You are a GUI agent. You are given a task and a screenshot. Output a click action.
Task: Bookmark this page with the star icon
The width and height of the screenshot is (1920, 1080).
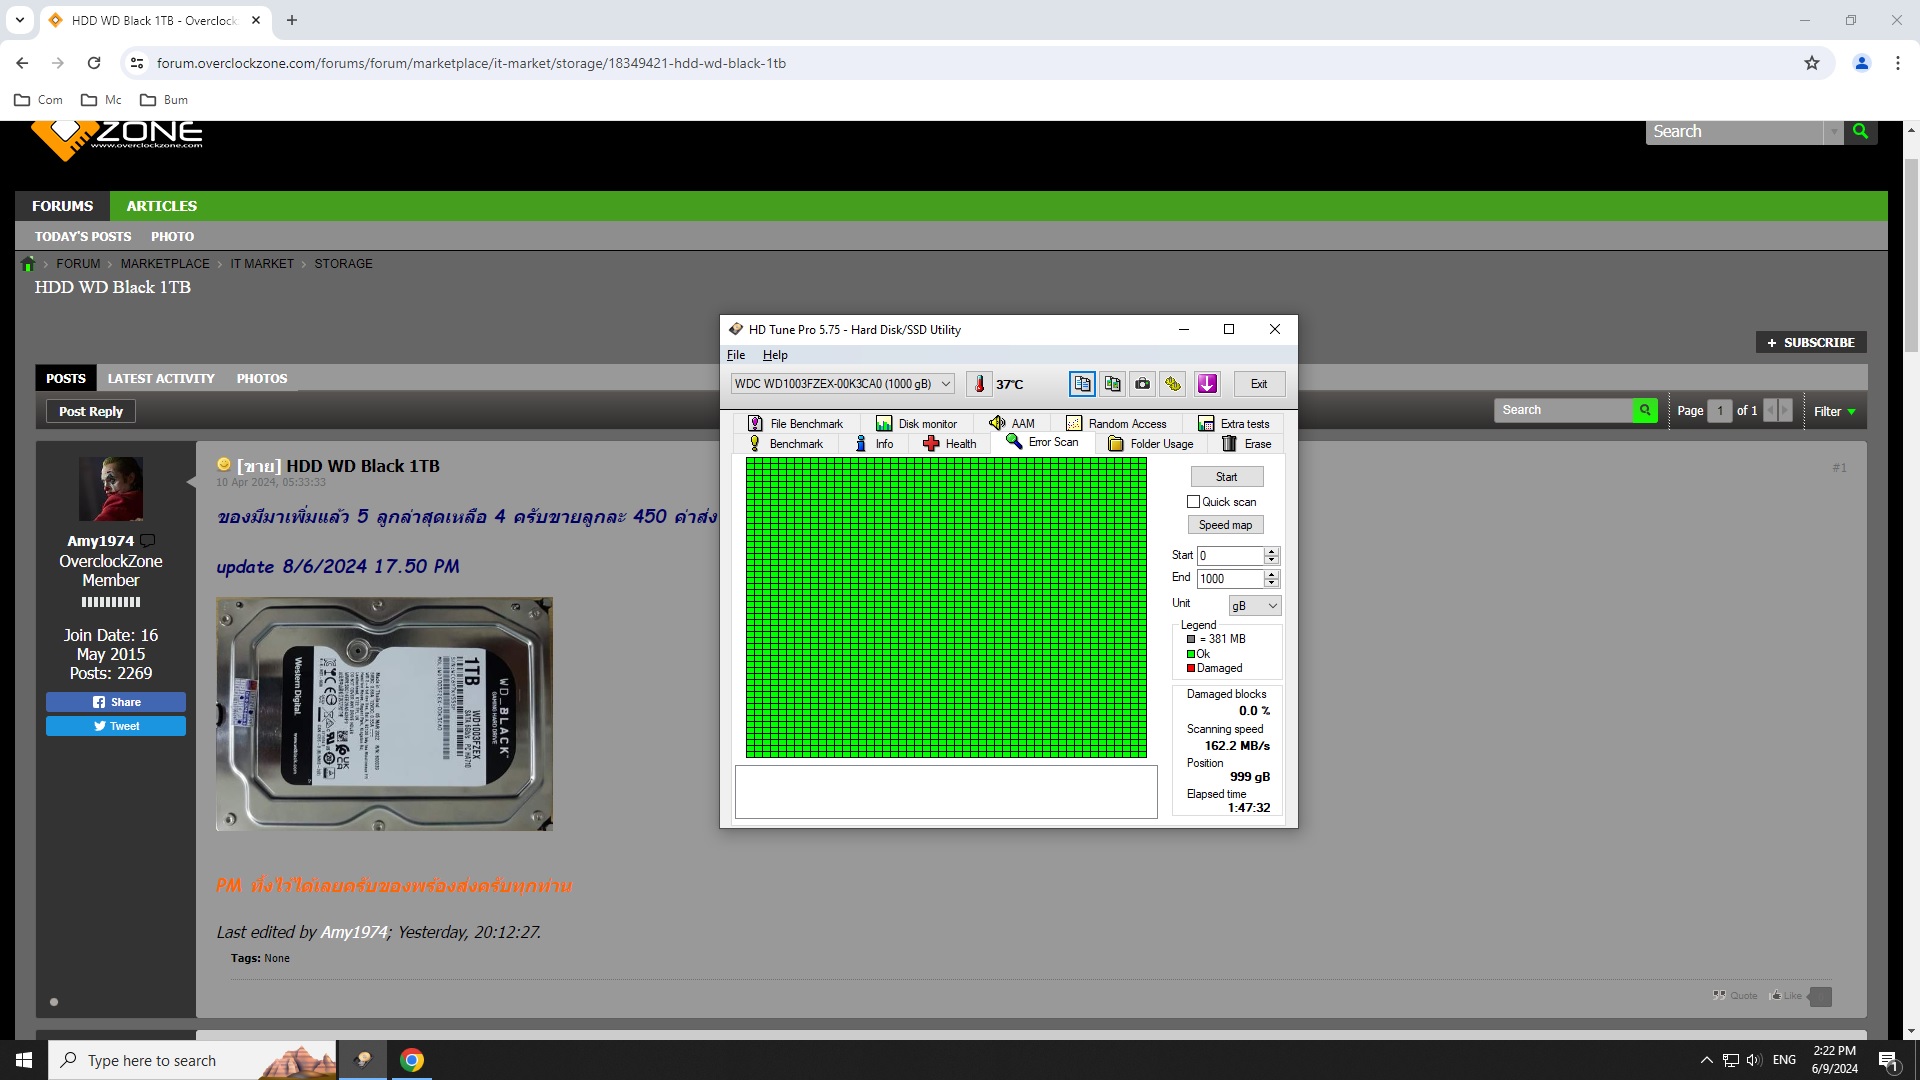tap(1812, 63)
